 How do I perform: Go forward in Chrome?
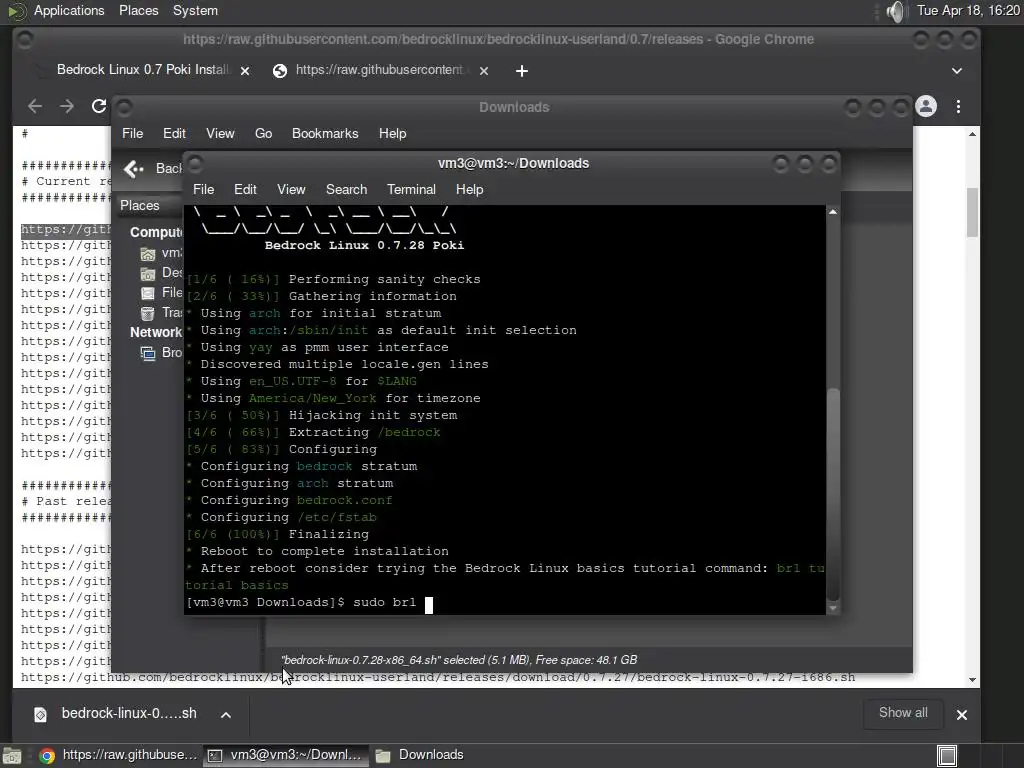[x=67, y=106]
